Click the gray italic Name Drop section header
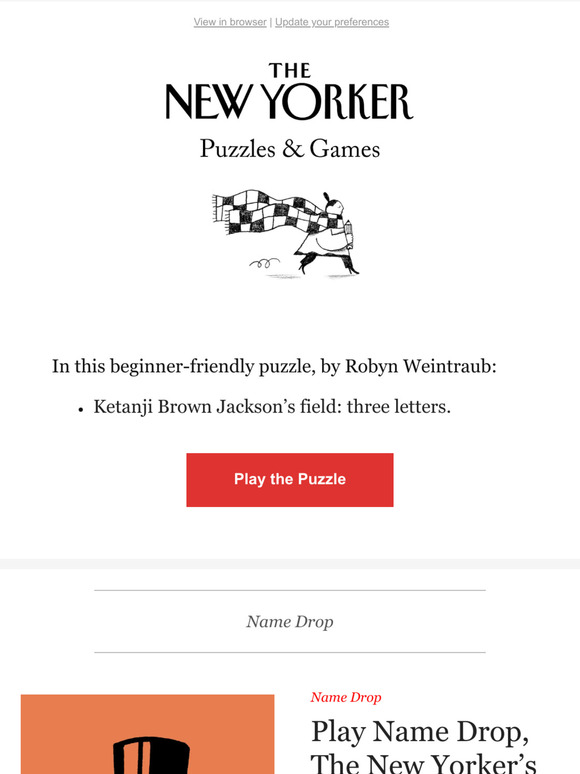Viewport: 580px width, 774px height. [290, 621]
